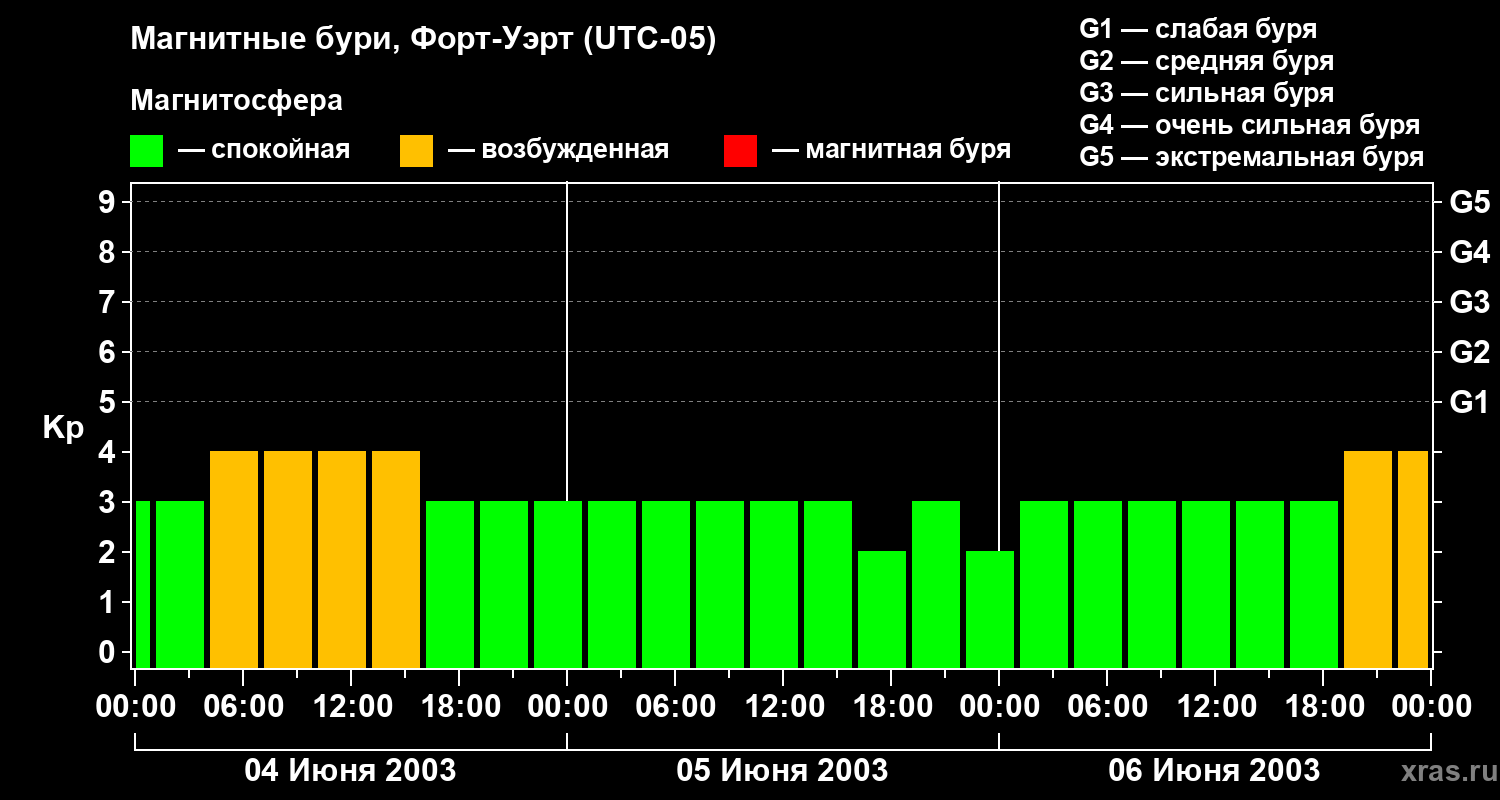Viewport: 1500px width, 800px height.
Task: Click the 'Kp' axis label
Action: 63,428
